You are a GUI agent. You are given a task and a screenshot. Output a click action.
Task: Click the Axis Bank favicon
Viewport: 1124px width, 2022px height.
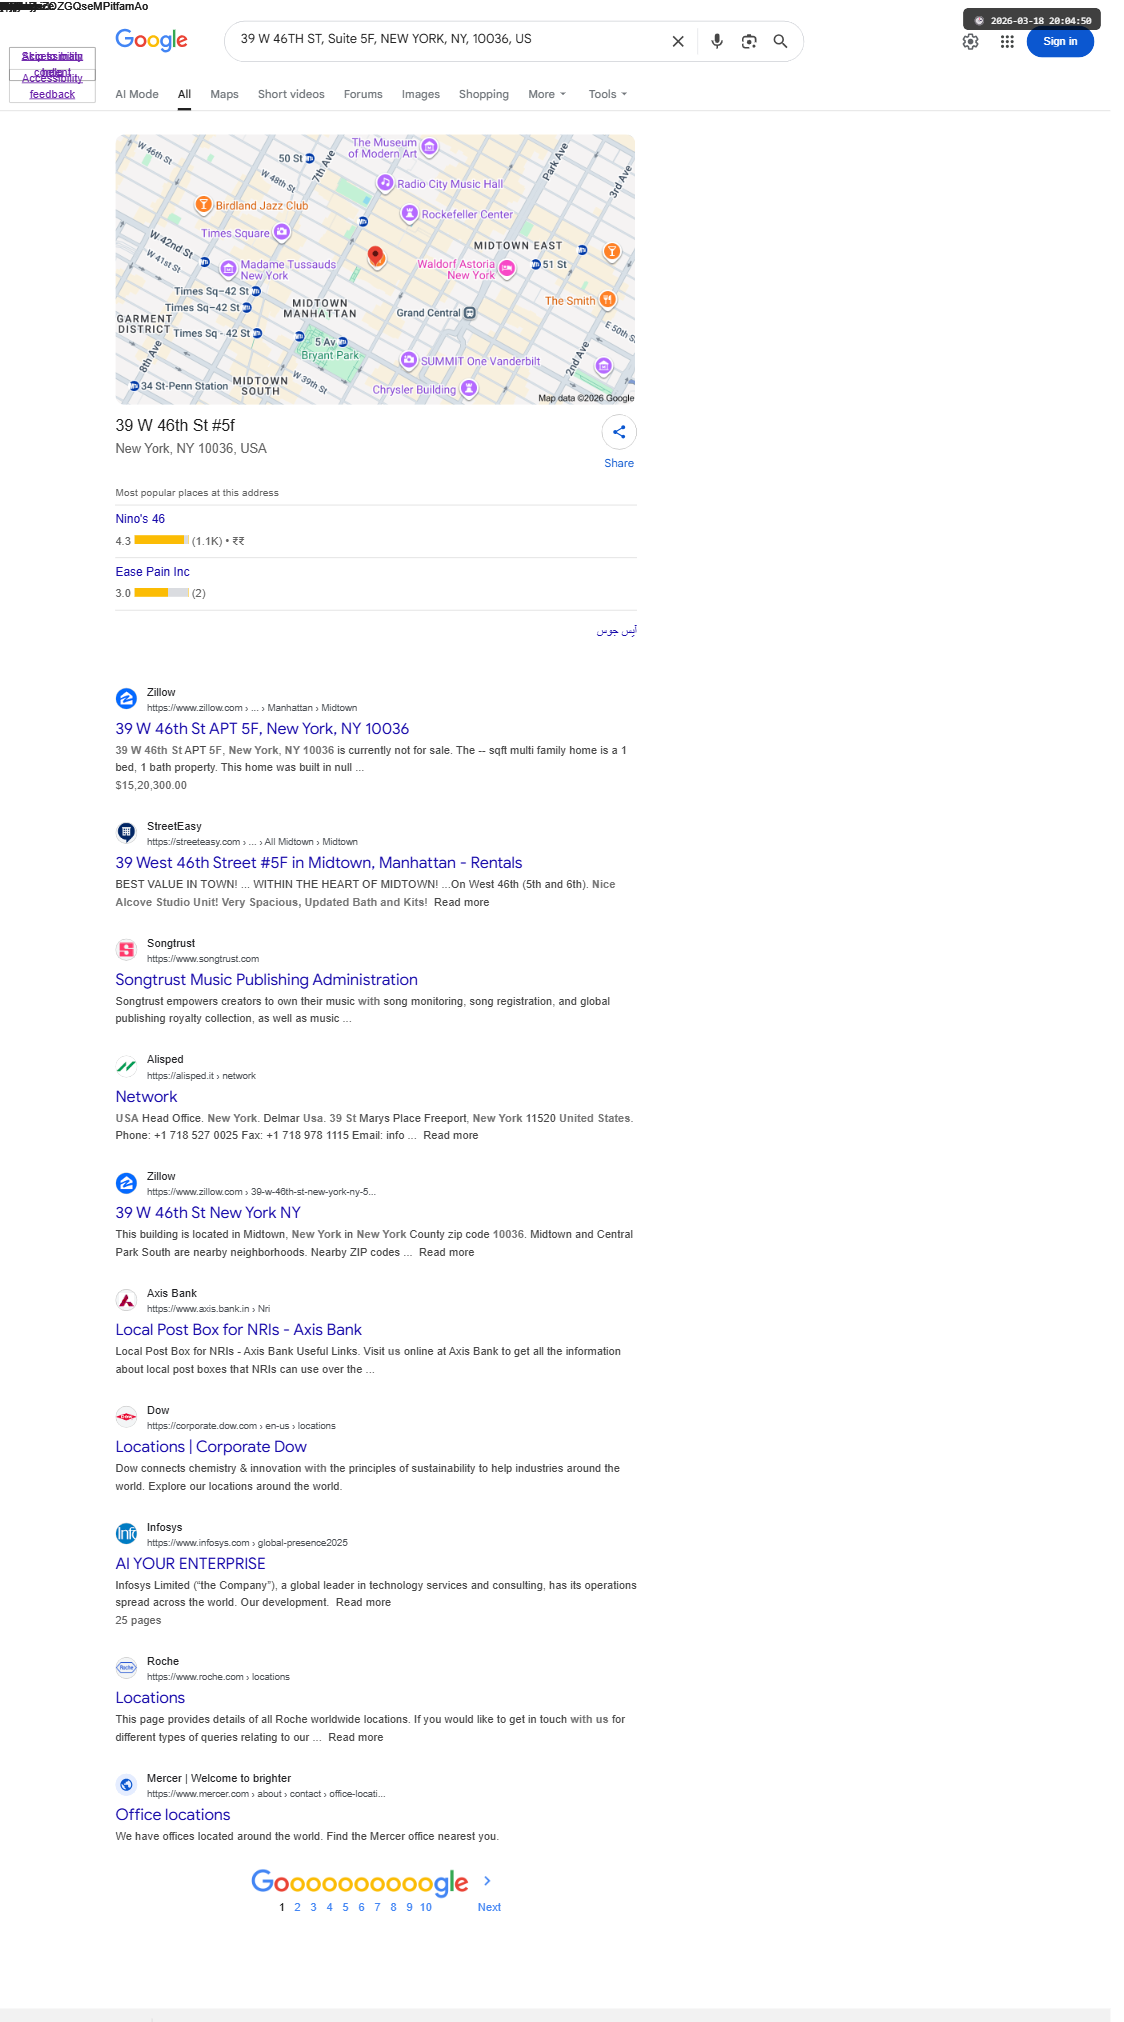(x=126, y=1300)
